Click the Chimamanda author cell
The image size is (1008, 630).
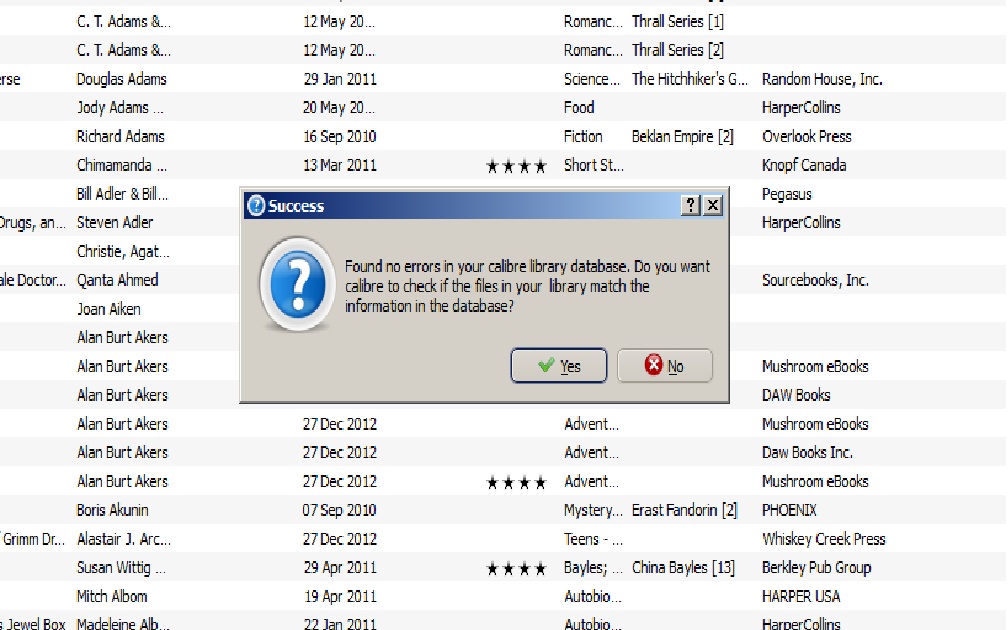[x=122, y=165]
